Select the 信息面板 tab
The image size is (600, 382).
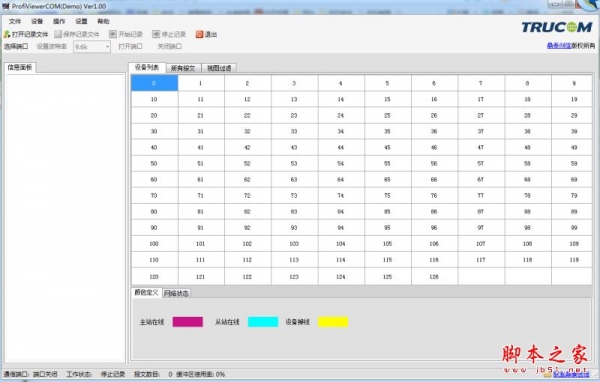pos(20,67)
